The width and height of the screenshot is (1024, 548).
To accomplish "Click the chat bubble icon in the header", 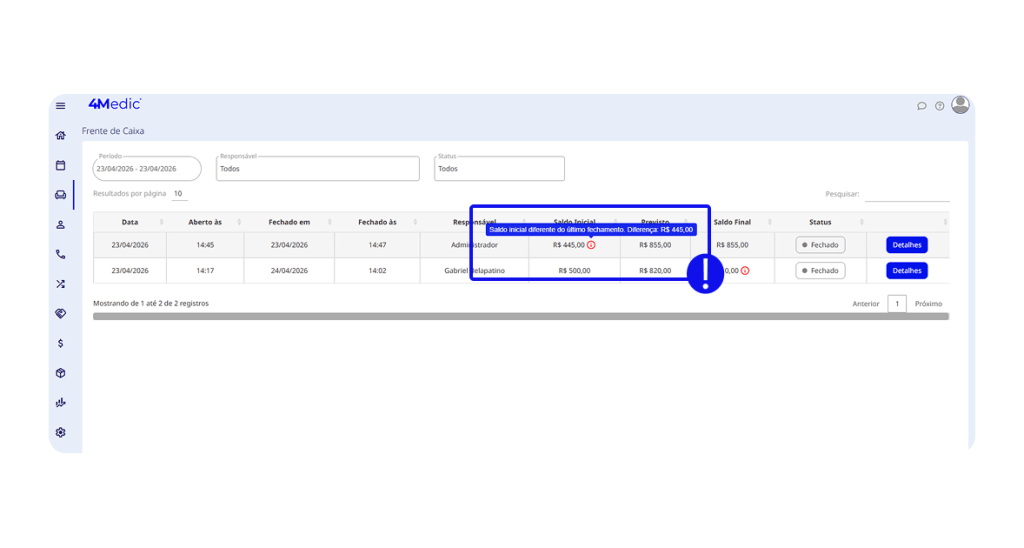I will pyautogui.click(x=922, y=106).
